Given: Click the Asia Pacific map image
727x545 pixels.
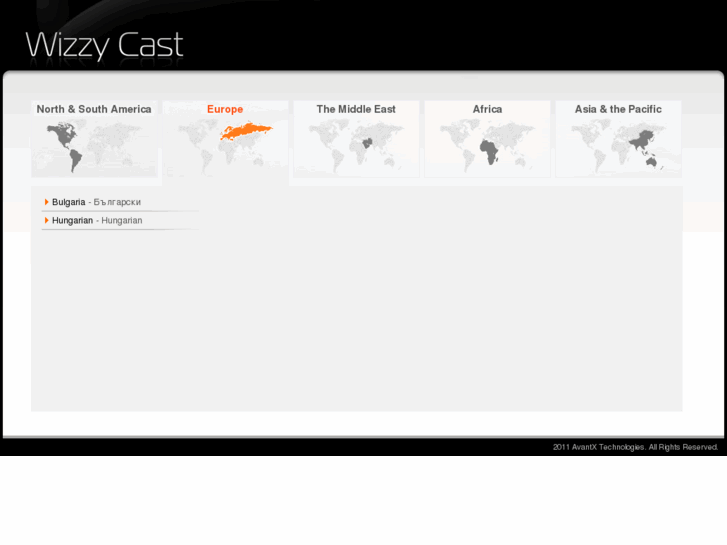Looking at the screenshot, I should (x=619, y=146).
